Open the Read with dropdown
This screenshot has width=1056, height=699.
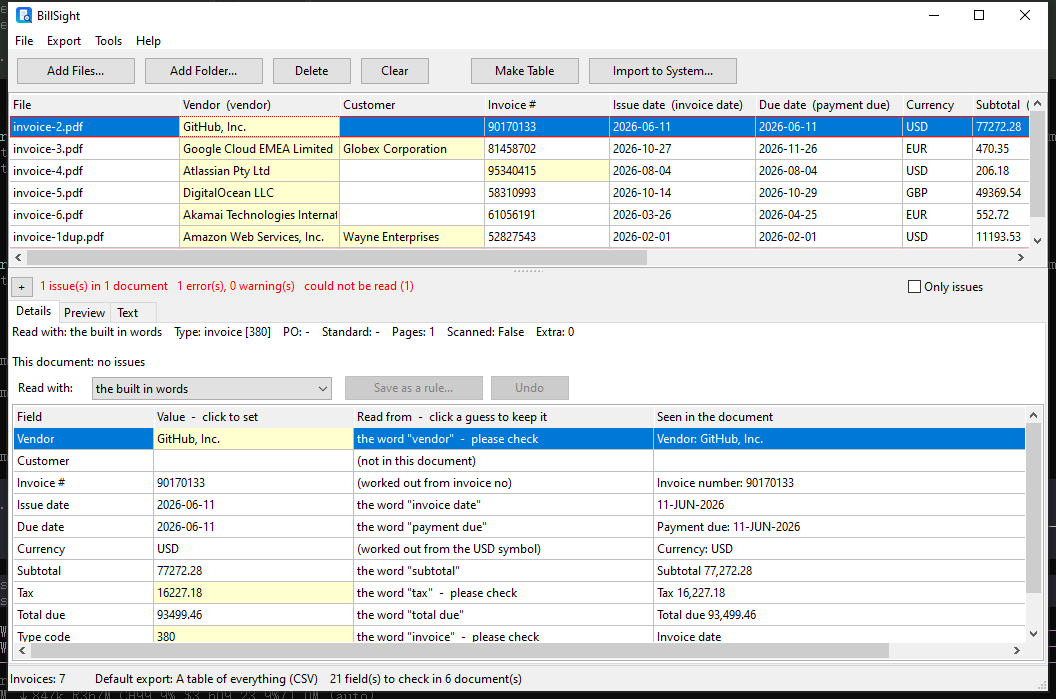(x=211, y=389)
